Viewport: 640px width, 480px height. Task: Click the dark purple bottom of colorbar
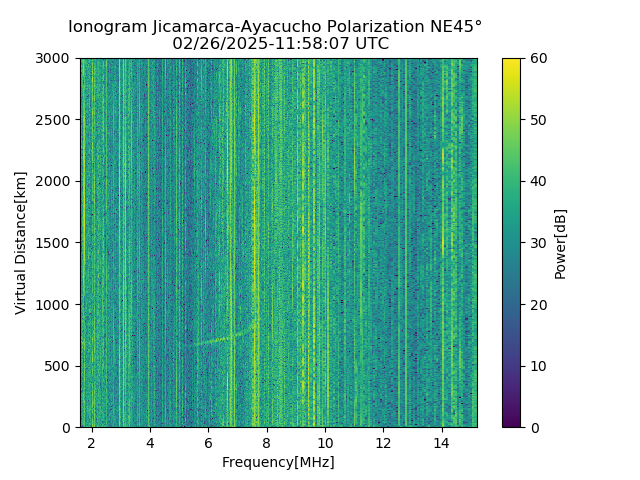[x=511, y=424]
